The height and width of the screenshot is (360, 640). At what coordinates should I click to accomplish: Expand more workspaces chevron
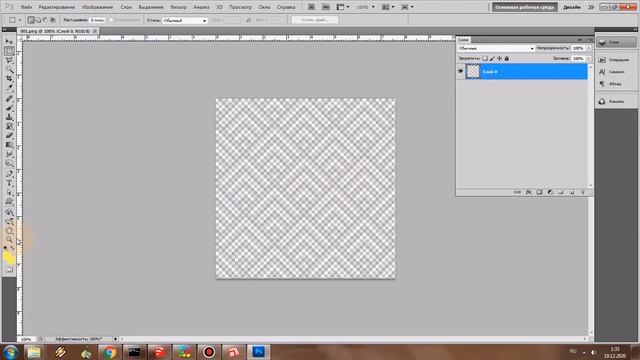point(591,7)
